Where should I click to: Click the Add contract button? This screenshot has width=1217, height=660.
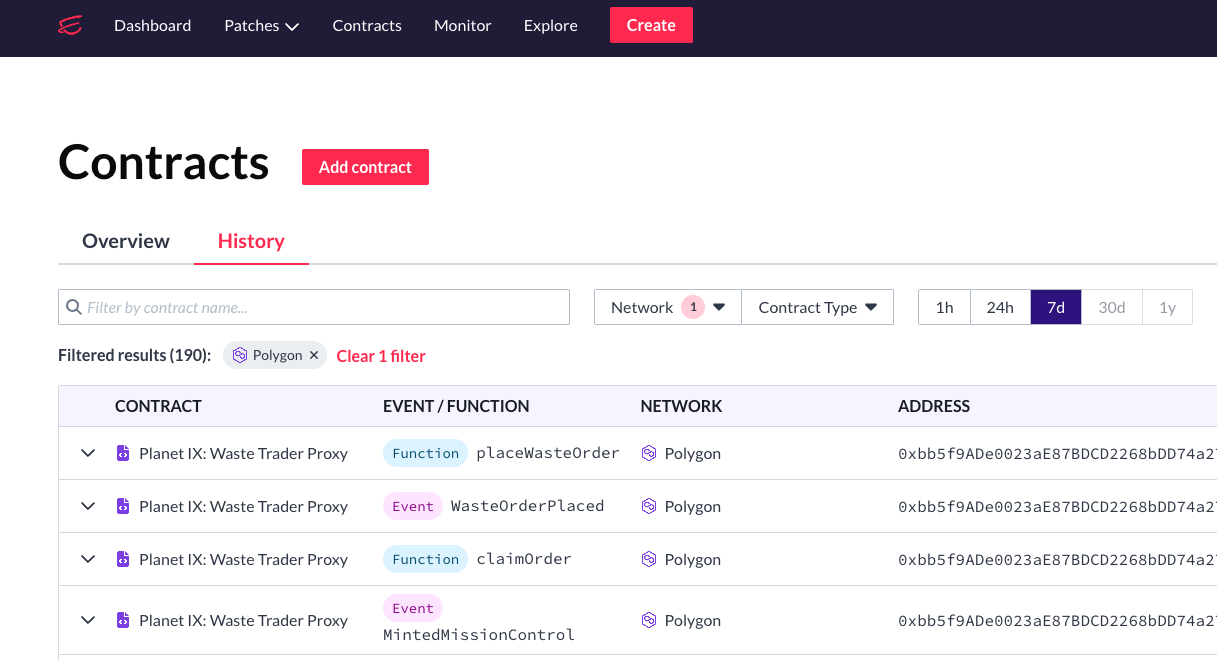(365, 167)
